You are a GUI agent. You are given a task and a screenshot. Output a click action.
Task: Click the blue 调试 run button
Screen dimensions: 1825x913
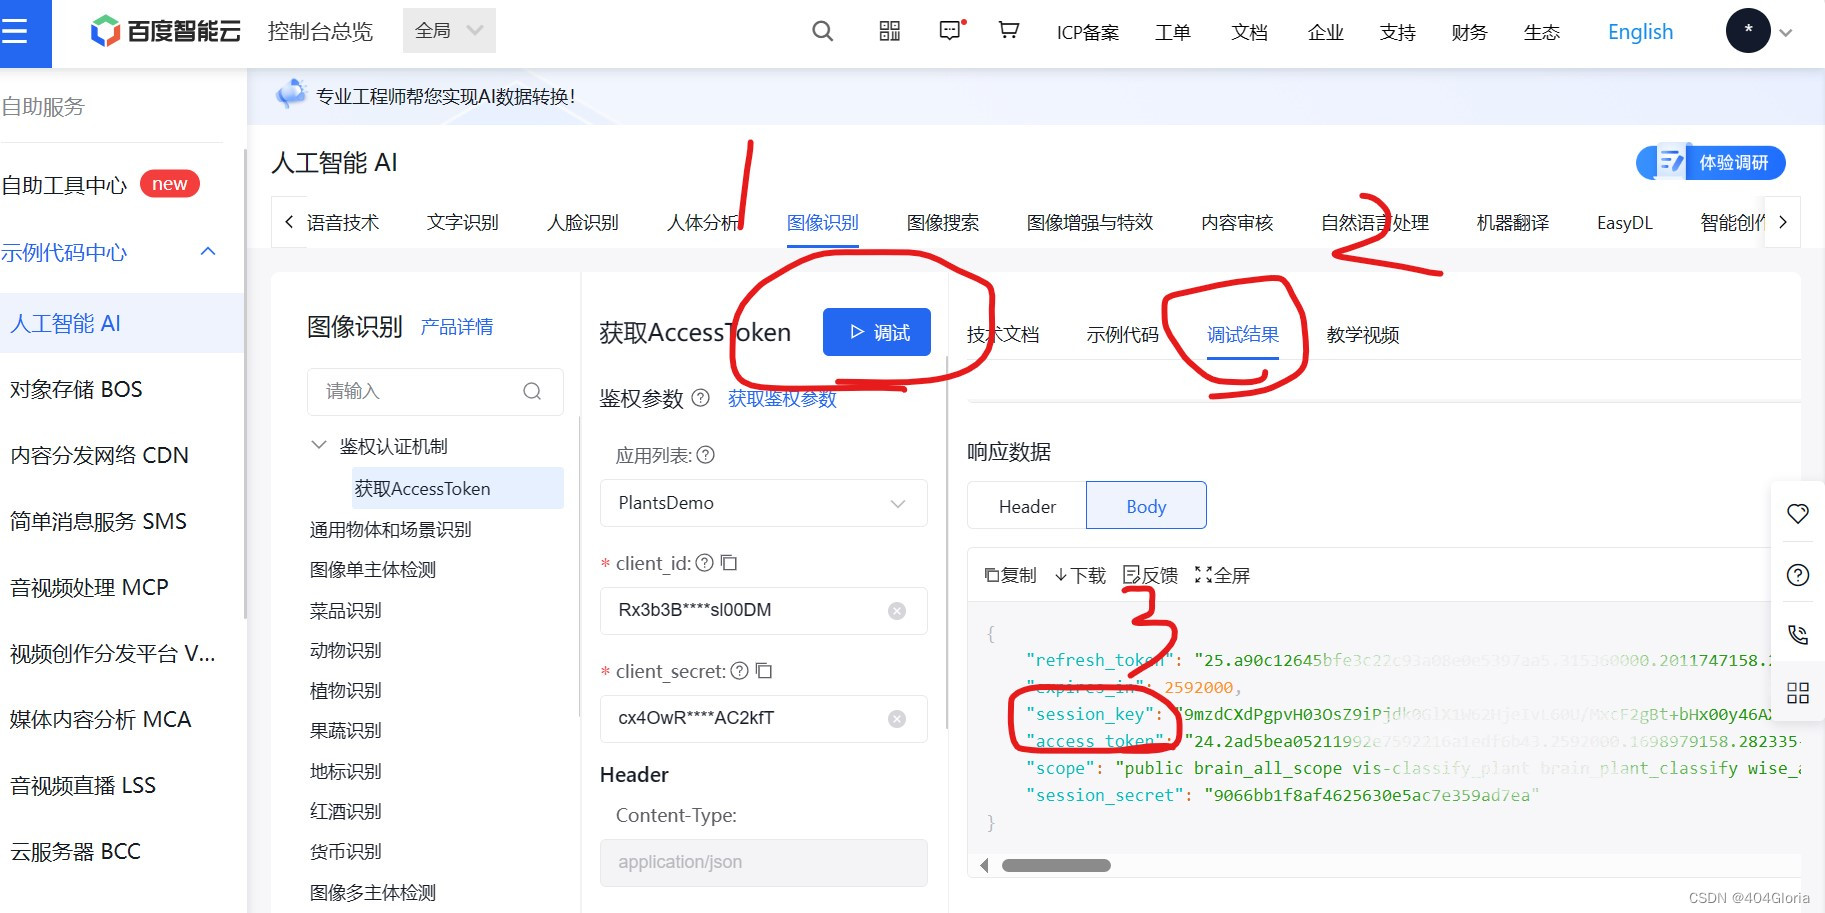click(877, 332)
